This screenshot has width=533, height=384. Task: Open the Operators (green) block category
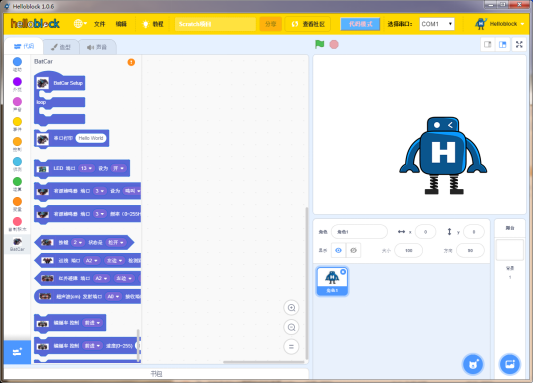[x=17, y=184]
